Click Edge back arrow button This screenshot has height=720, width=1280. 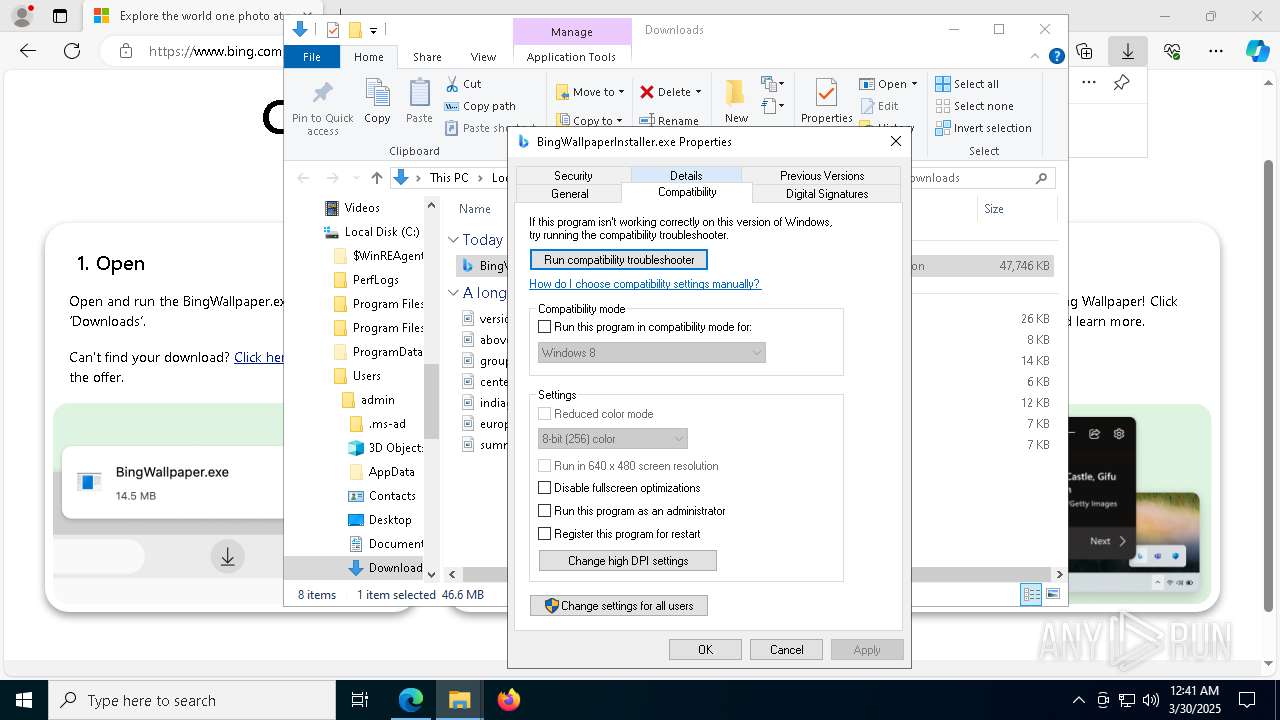(x=28, y=51)
